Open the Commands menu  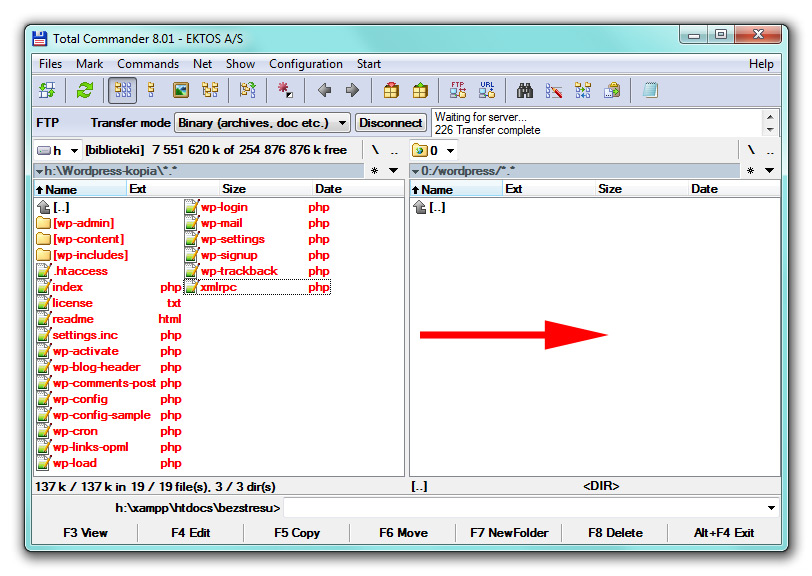(x=148, y=64)
